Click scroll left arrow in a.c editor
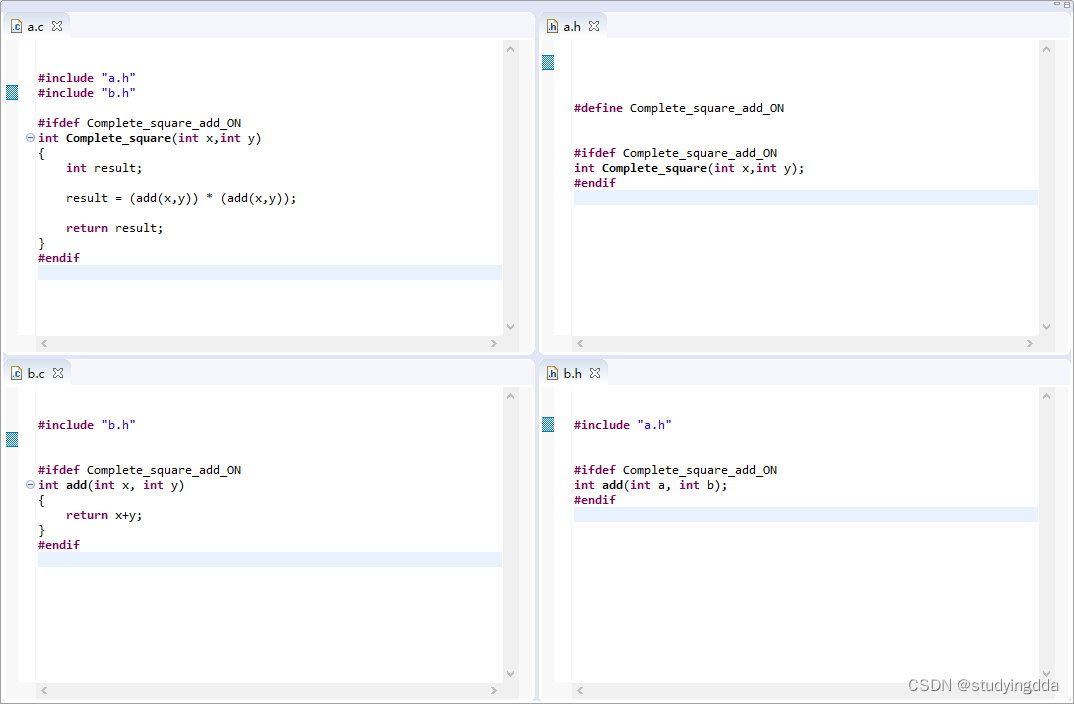 tap(44, 344)
